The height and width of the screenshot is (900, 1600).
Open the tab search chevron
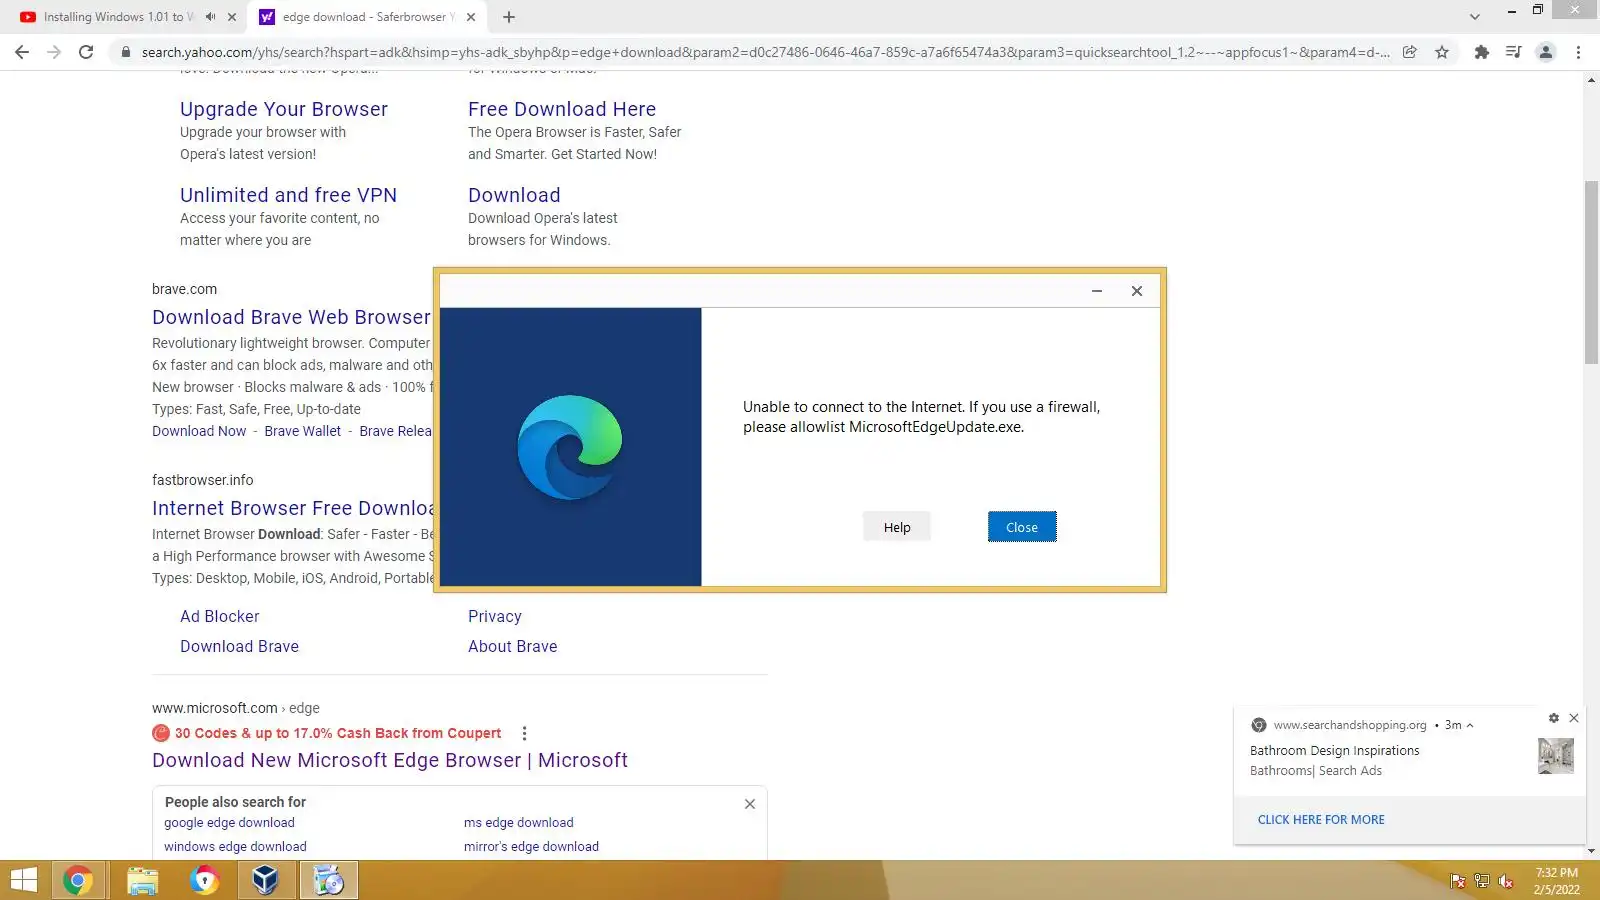[1474, 17]
